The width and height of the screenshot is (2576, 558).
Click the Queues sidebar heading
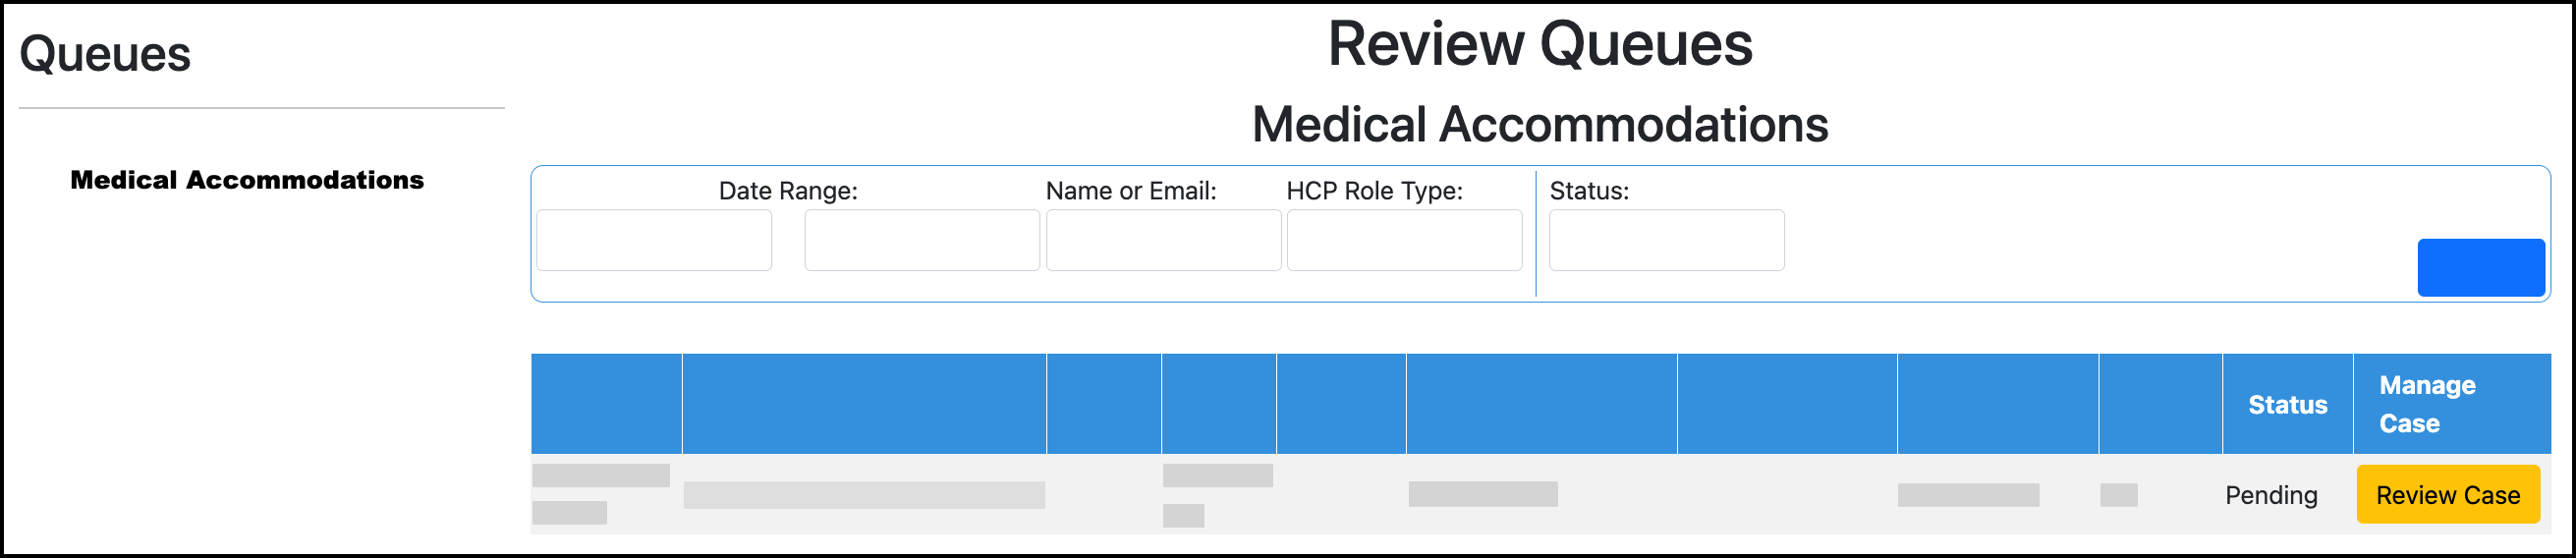pyautogui.click(x=105, y=54)
